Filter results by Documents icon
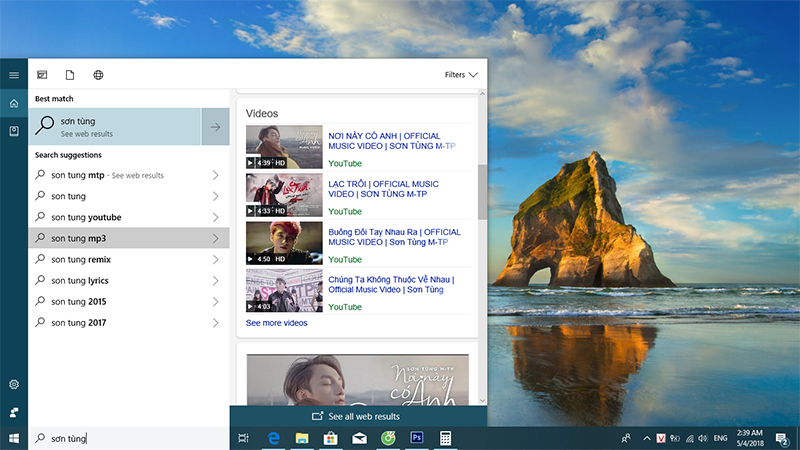This screenshot has width=800, height=450. (x=70, y=75)
